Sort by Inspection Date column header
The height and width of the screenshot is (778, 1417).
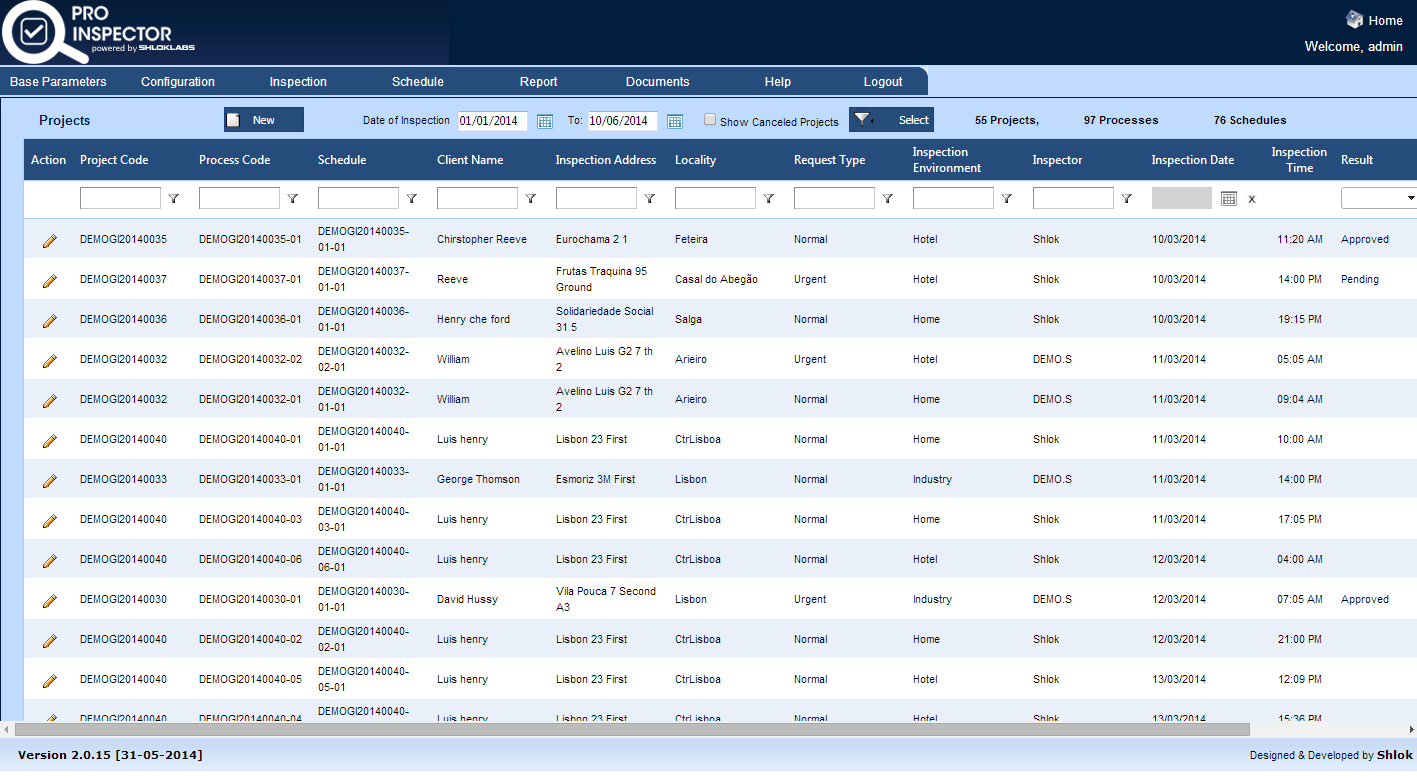point(1193,160)
